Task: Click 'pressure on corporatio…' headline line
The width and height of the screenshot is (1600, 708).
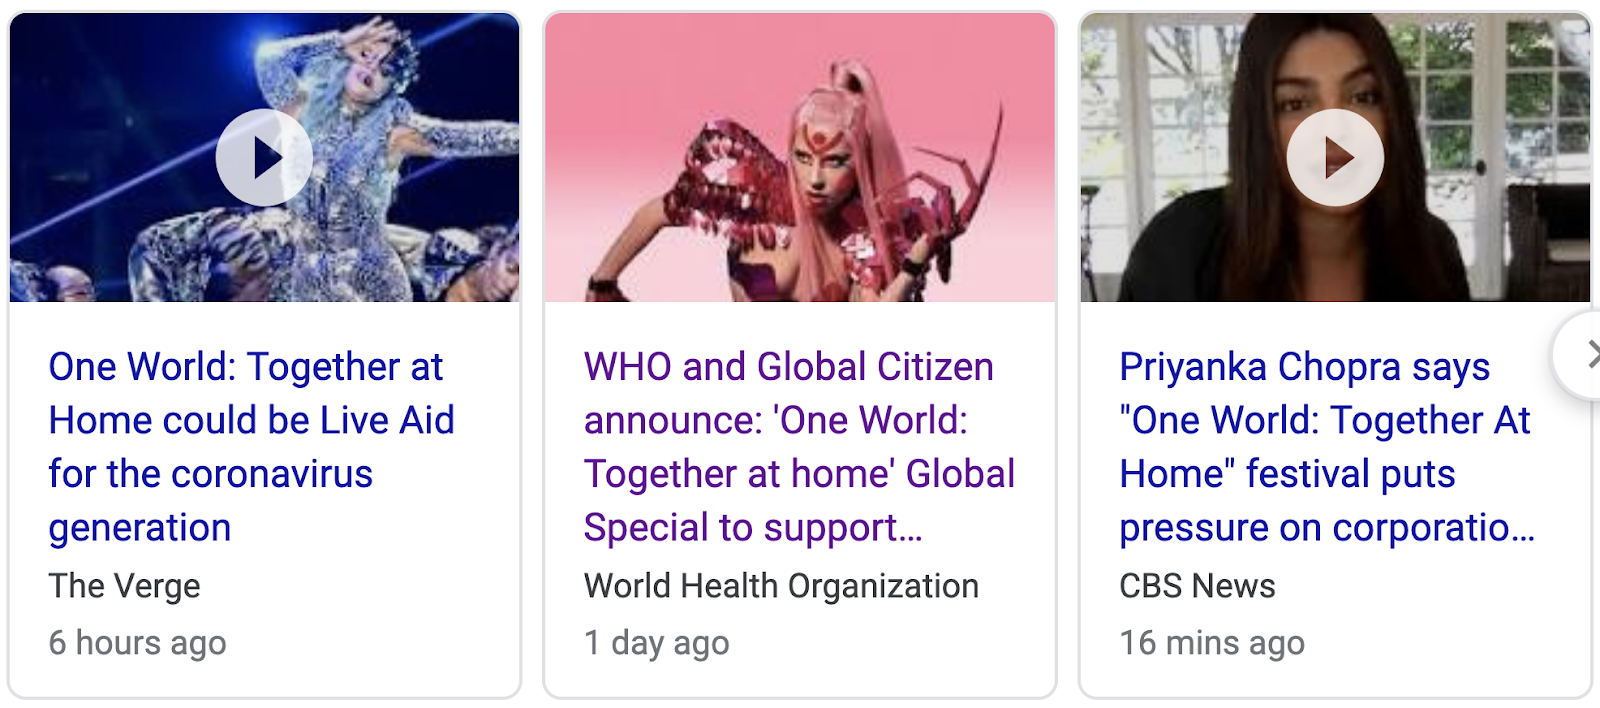Action: tap(1327, 528)
